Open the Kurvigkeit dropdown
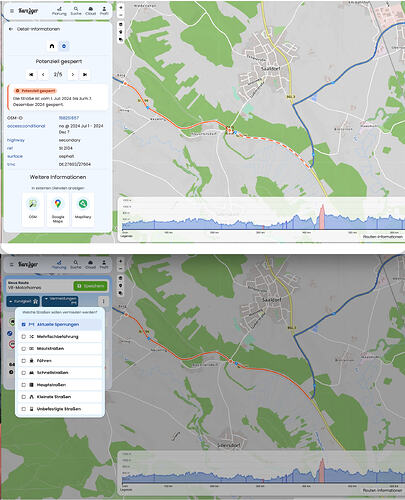The height and width of the screenshot is (500, 405). pyautogui.click(x=23, y=301)
